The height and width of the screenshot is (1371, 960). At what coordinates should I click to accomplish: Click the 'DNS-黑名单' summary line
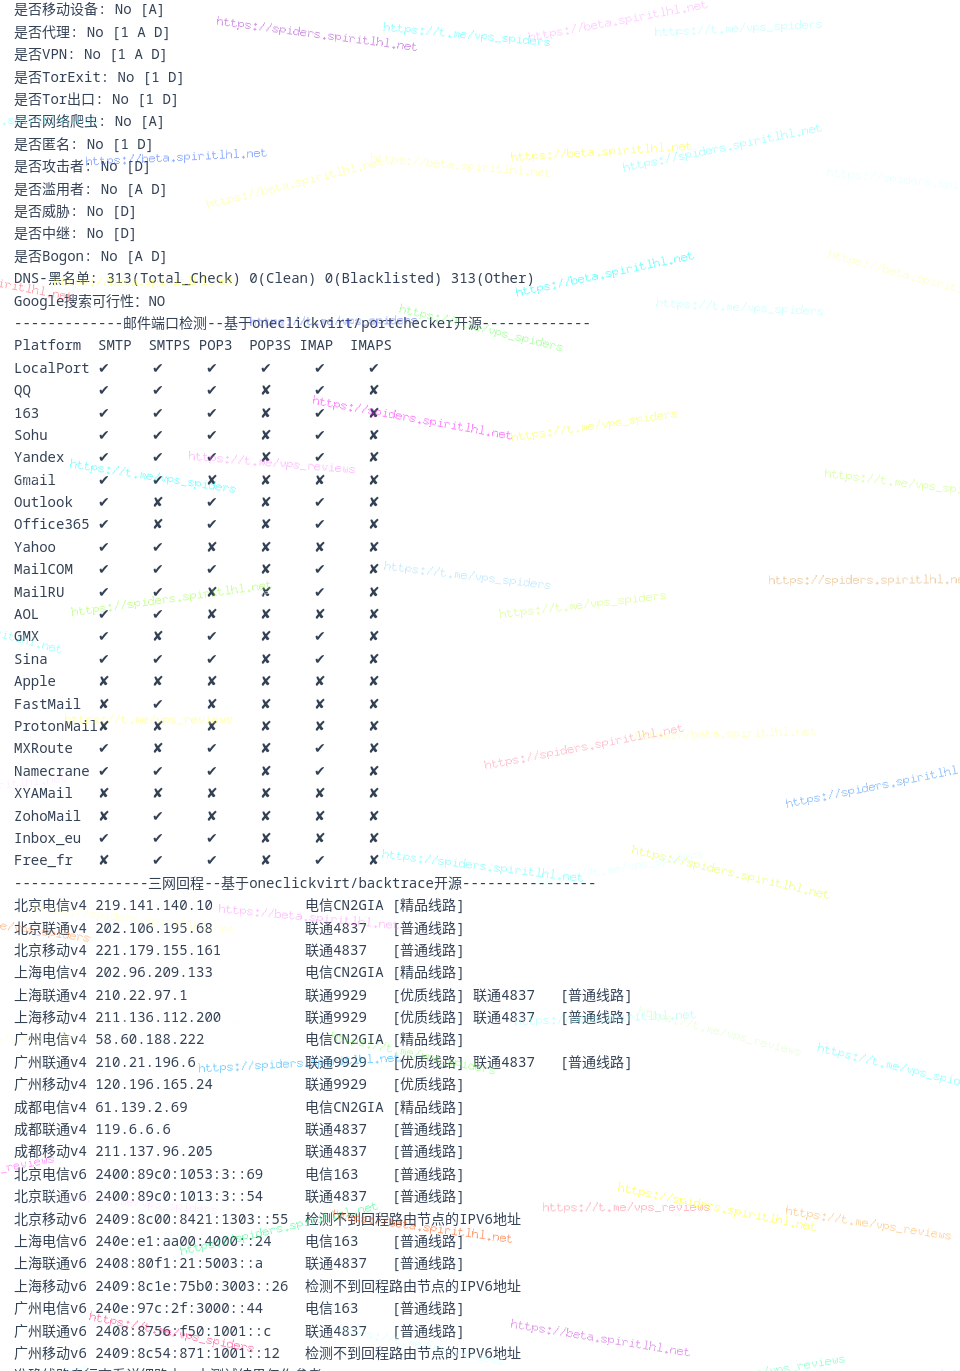[274, 279]
